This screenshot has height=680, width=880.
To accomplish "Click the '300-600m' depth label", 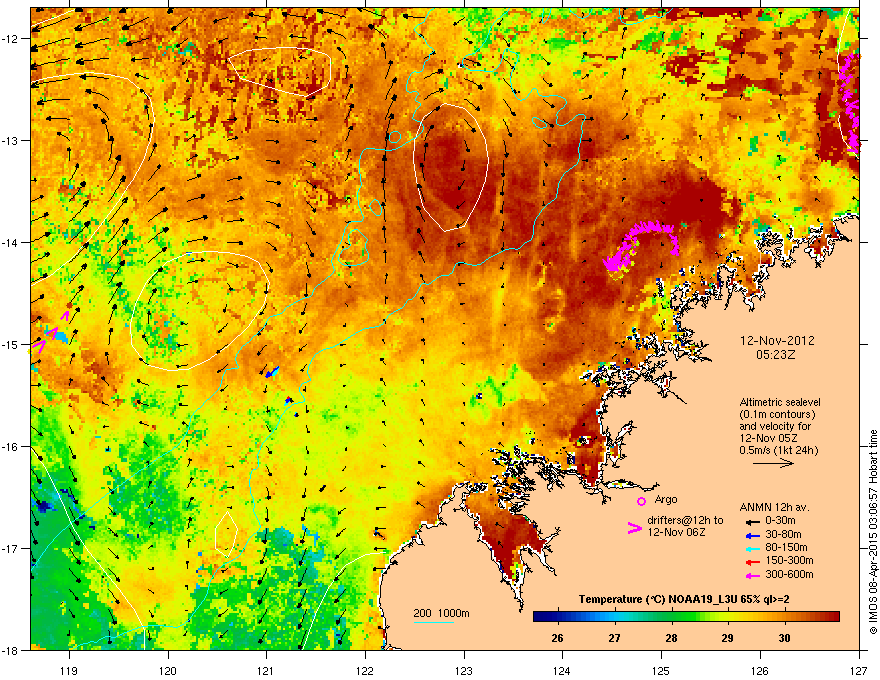I will [789, 575].
